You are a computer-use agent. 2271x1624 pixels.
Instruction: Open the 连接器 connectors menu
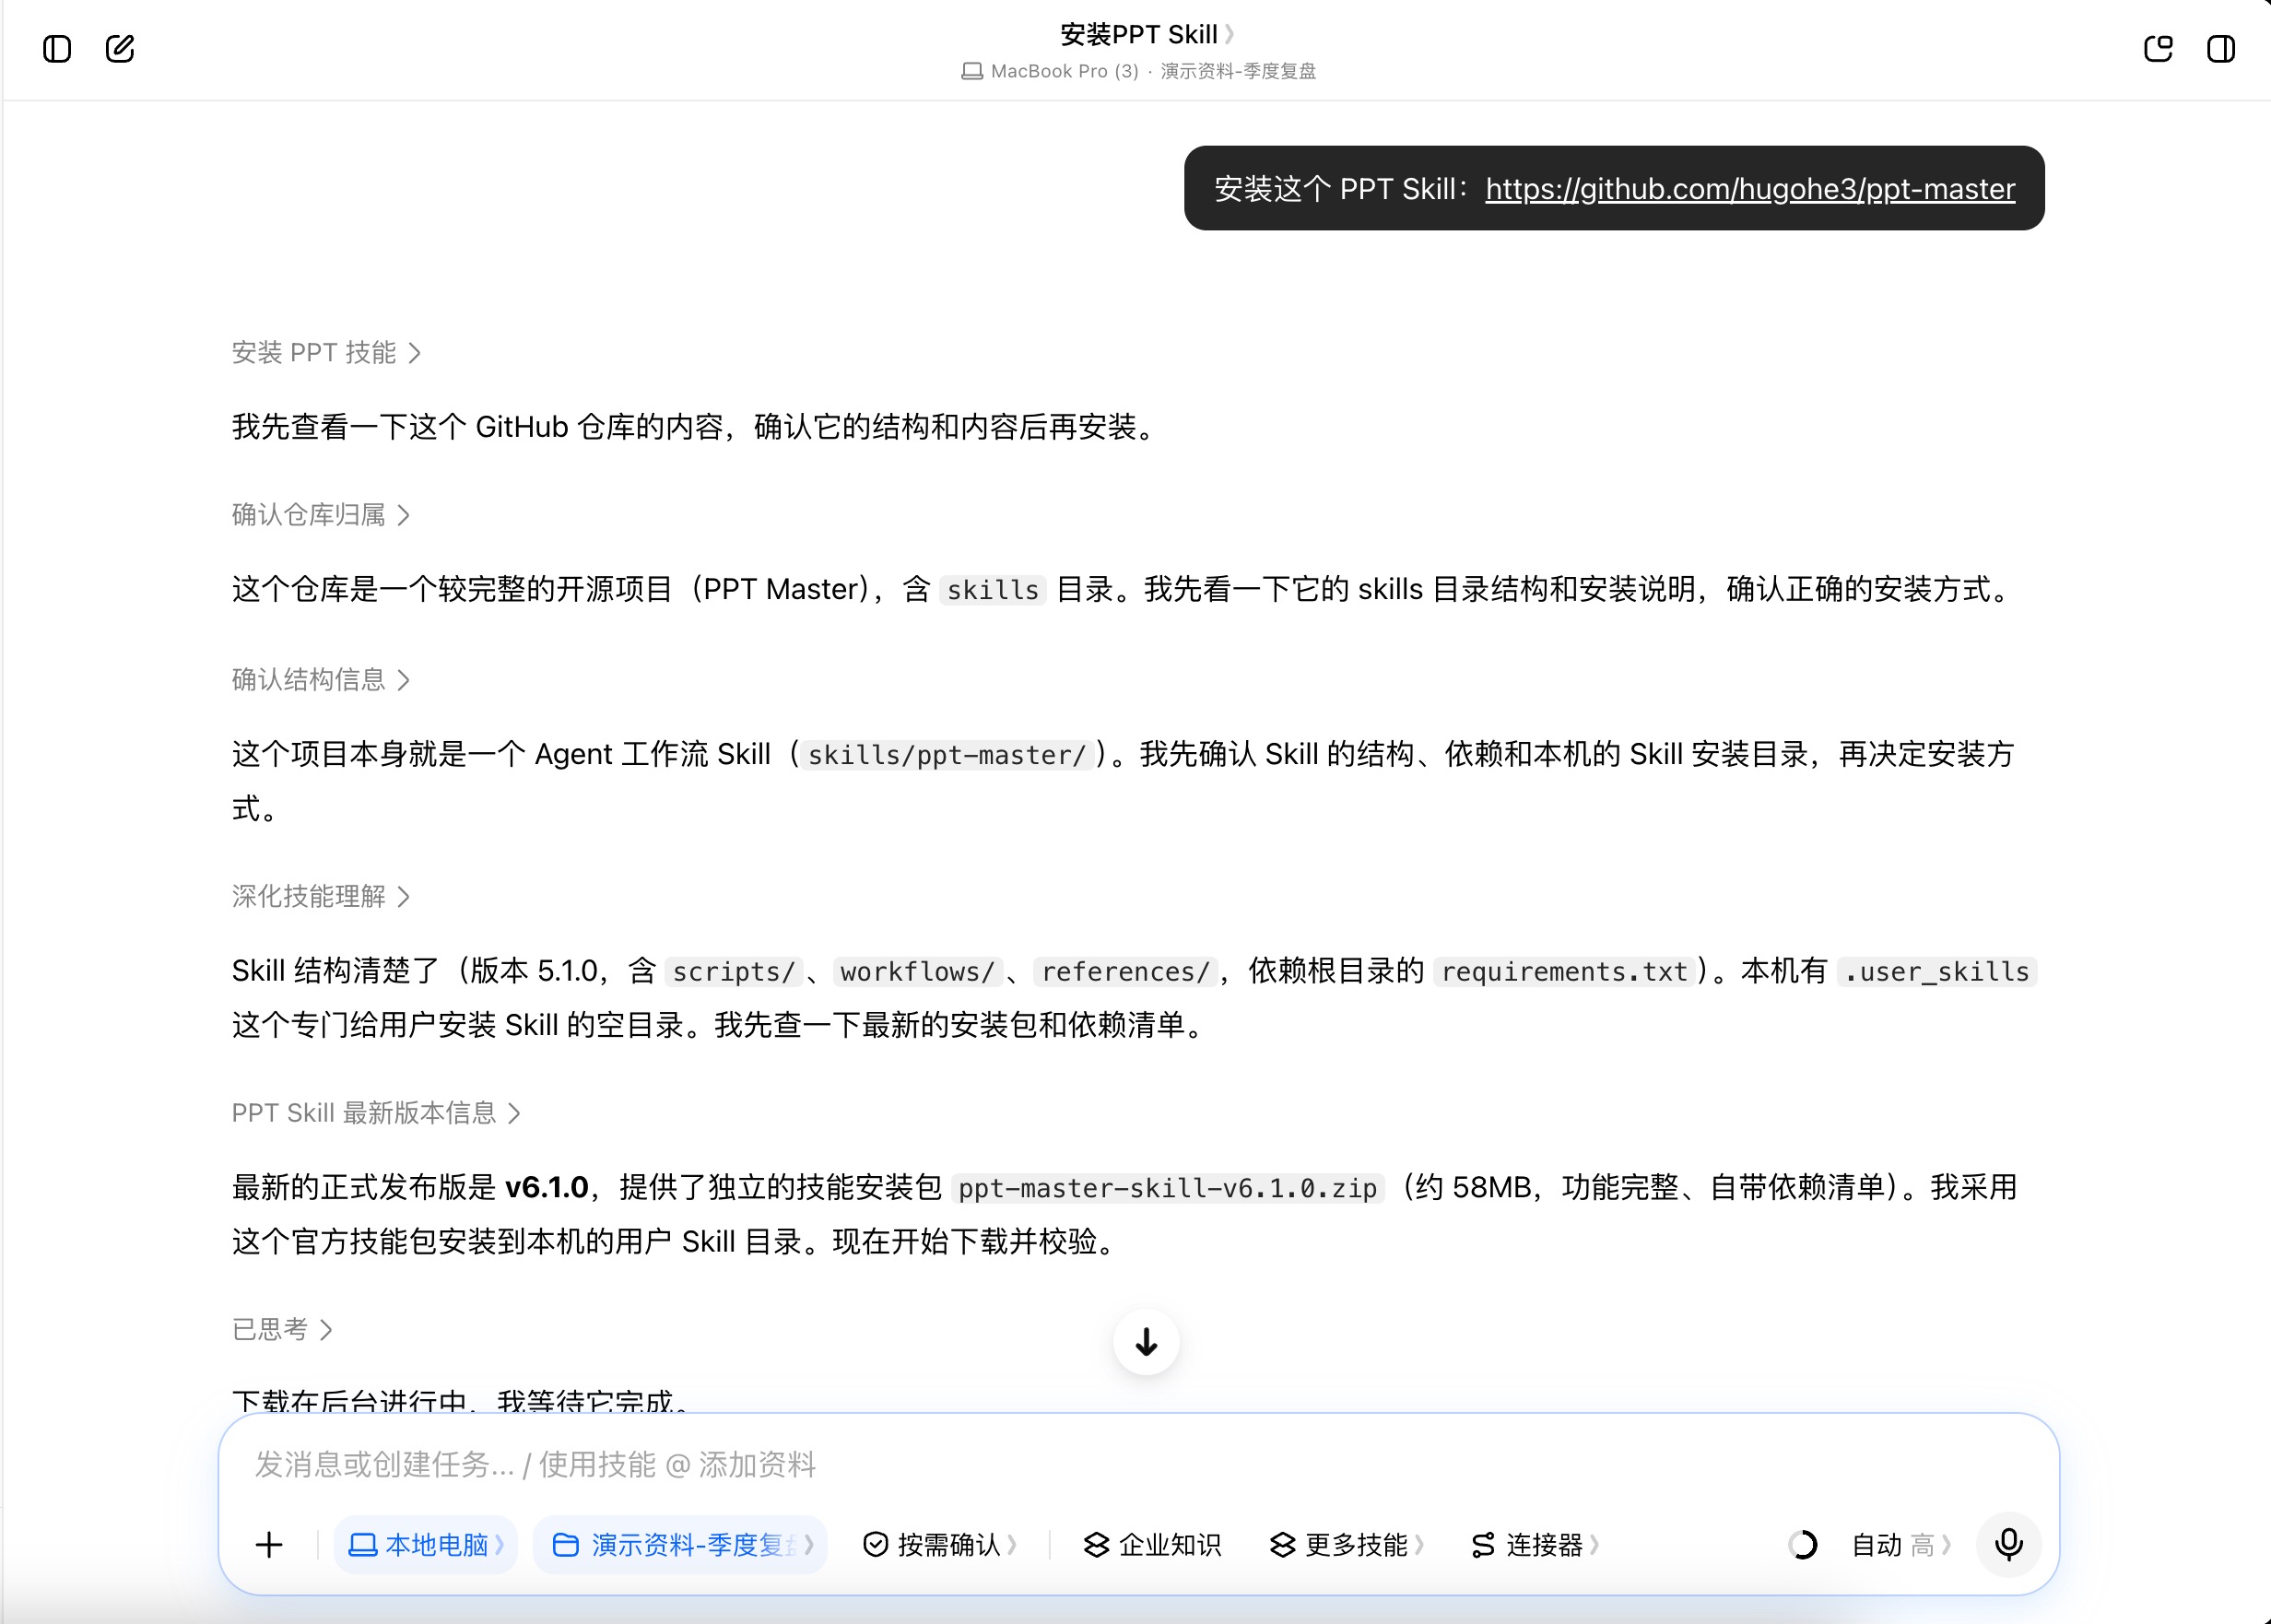[x=1535, y=1545]
